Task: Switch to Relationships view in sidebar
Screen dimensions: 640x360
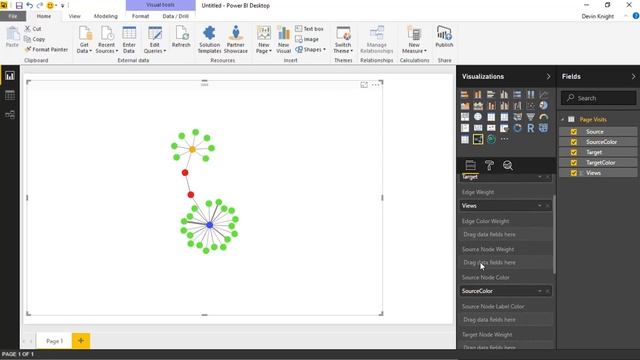Action: [x=10, y=115]
